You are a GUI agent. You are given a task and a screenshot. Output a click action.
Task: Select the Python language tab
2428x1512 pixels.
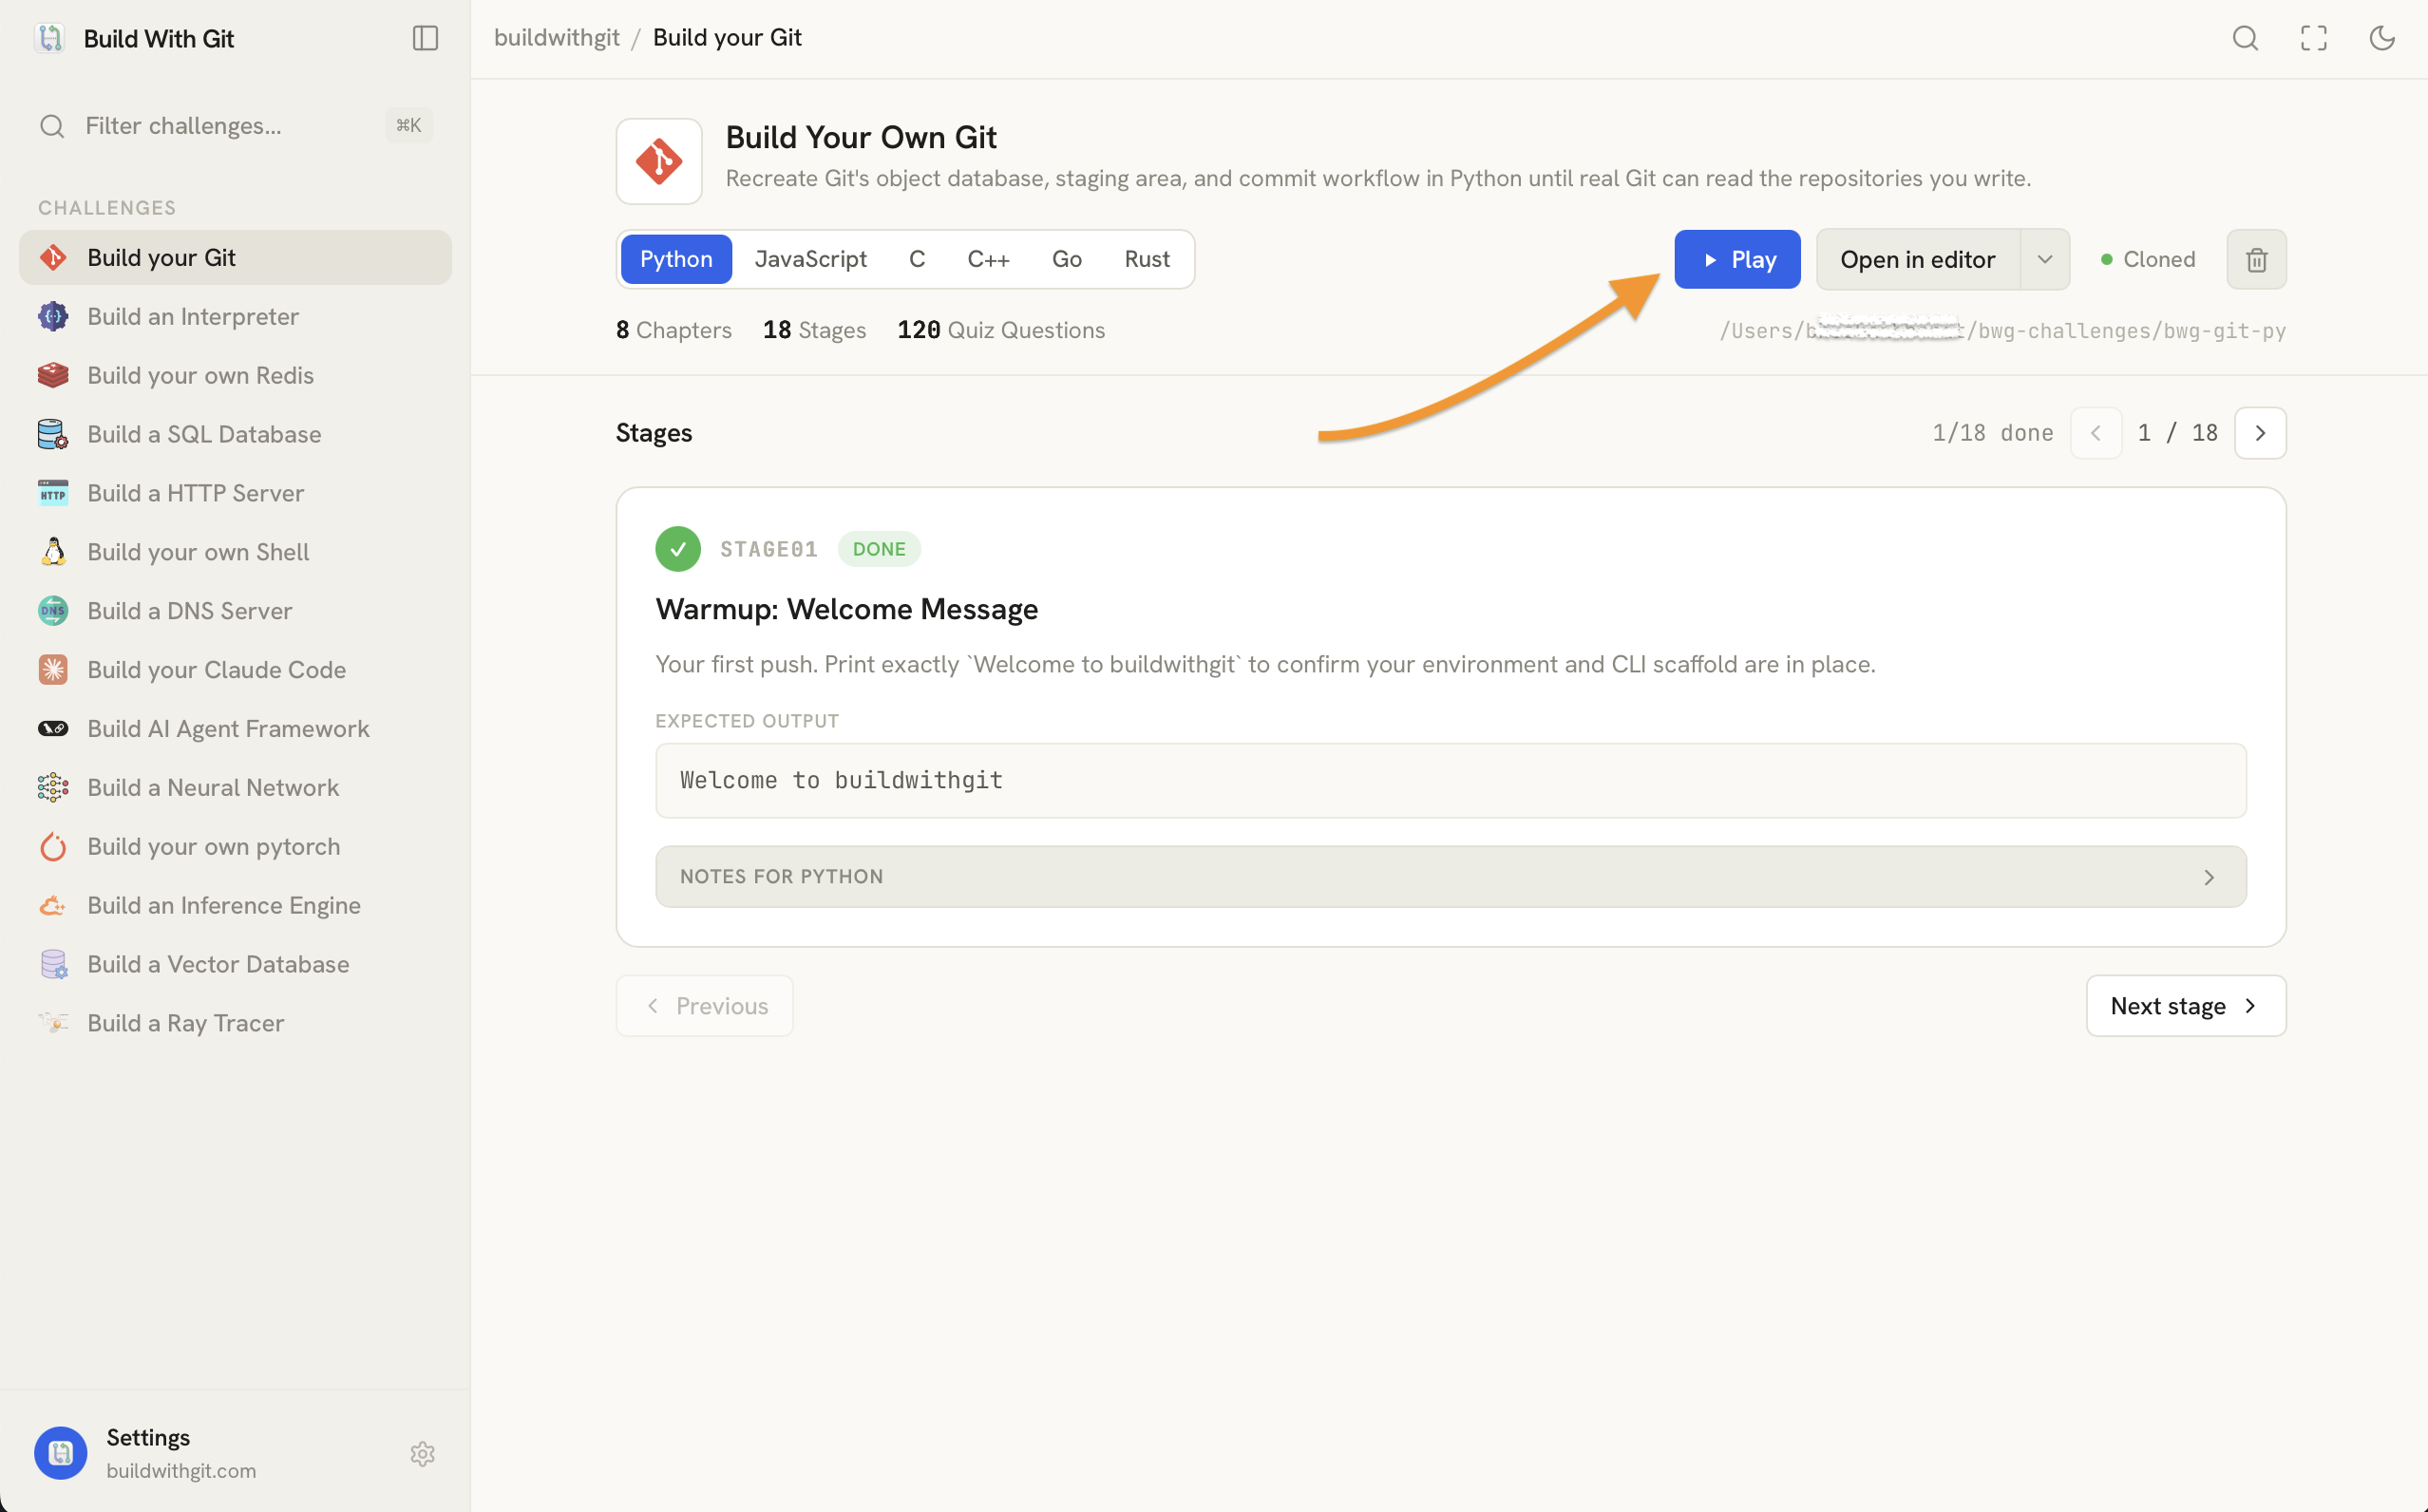(676, 259)
